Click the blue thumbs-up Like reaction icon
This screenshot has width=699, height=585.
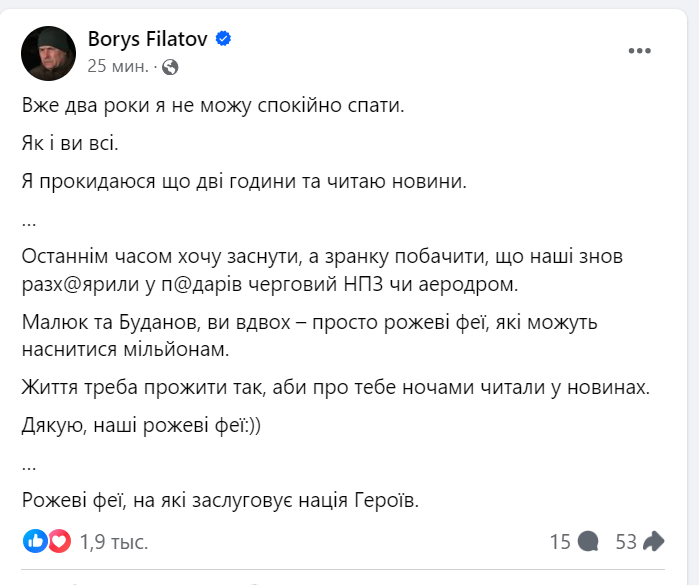pos(35,541)
